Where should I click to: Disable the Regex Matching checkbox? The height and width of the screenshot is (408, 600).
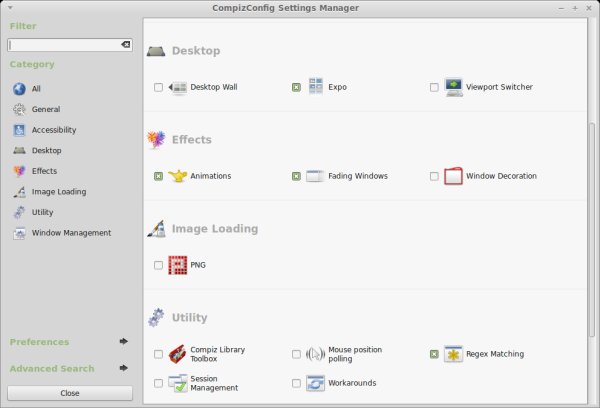pos(434,354)
